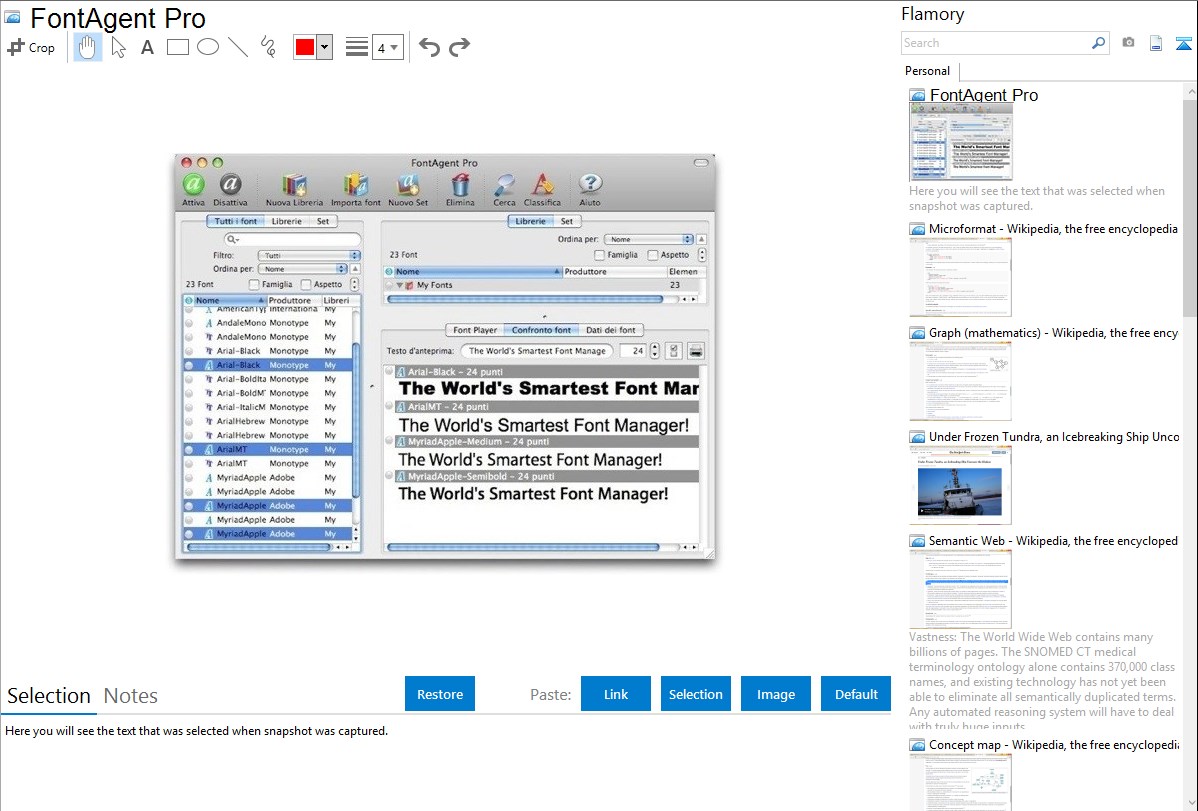The height and width of the screenshot is (811, 1198).
Task: Click the Default paste button
Action: 856,694
